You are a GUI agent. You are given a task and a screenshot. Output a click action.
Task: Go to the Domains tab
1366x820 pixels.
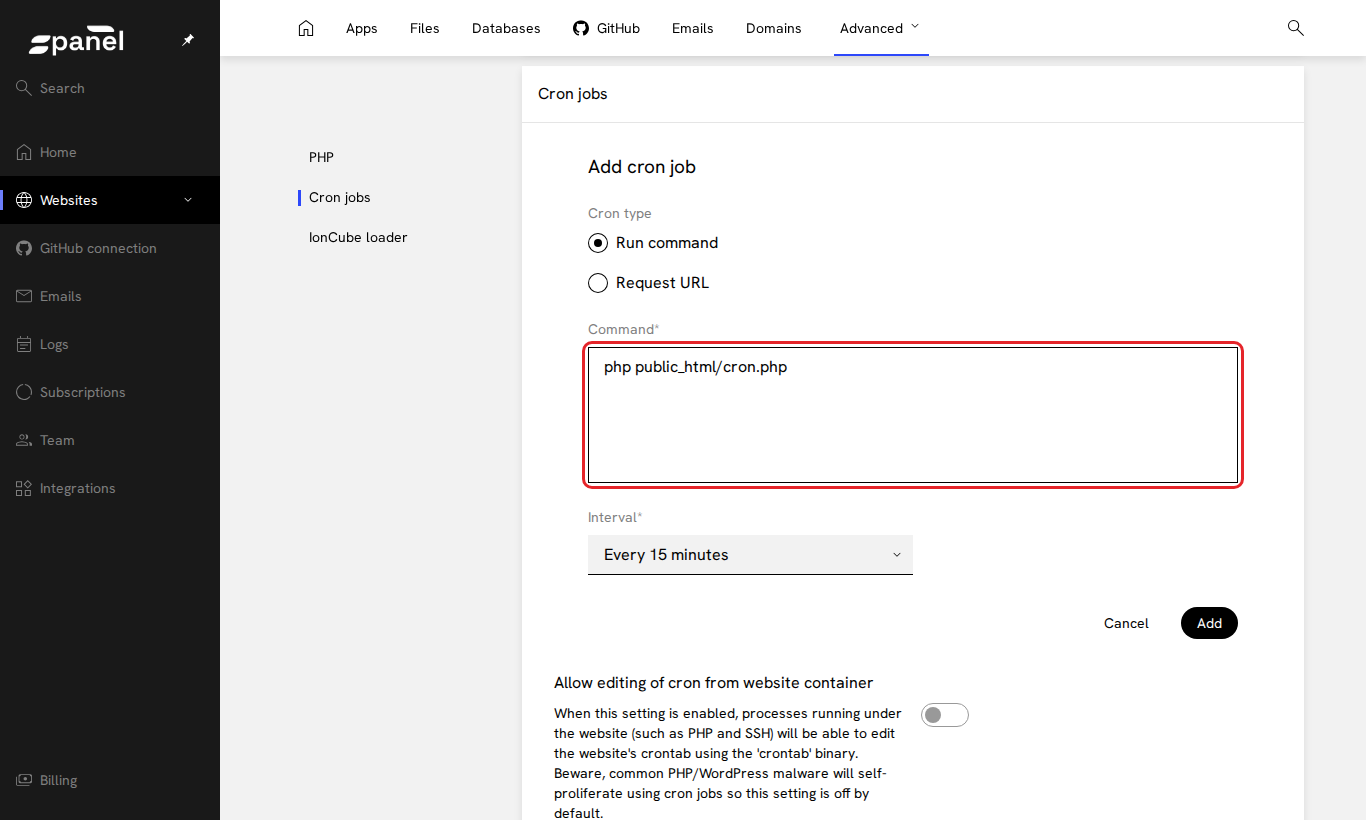(774, 28)
